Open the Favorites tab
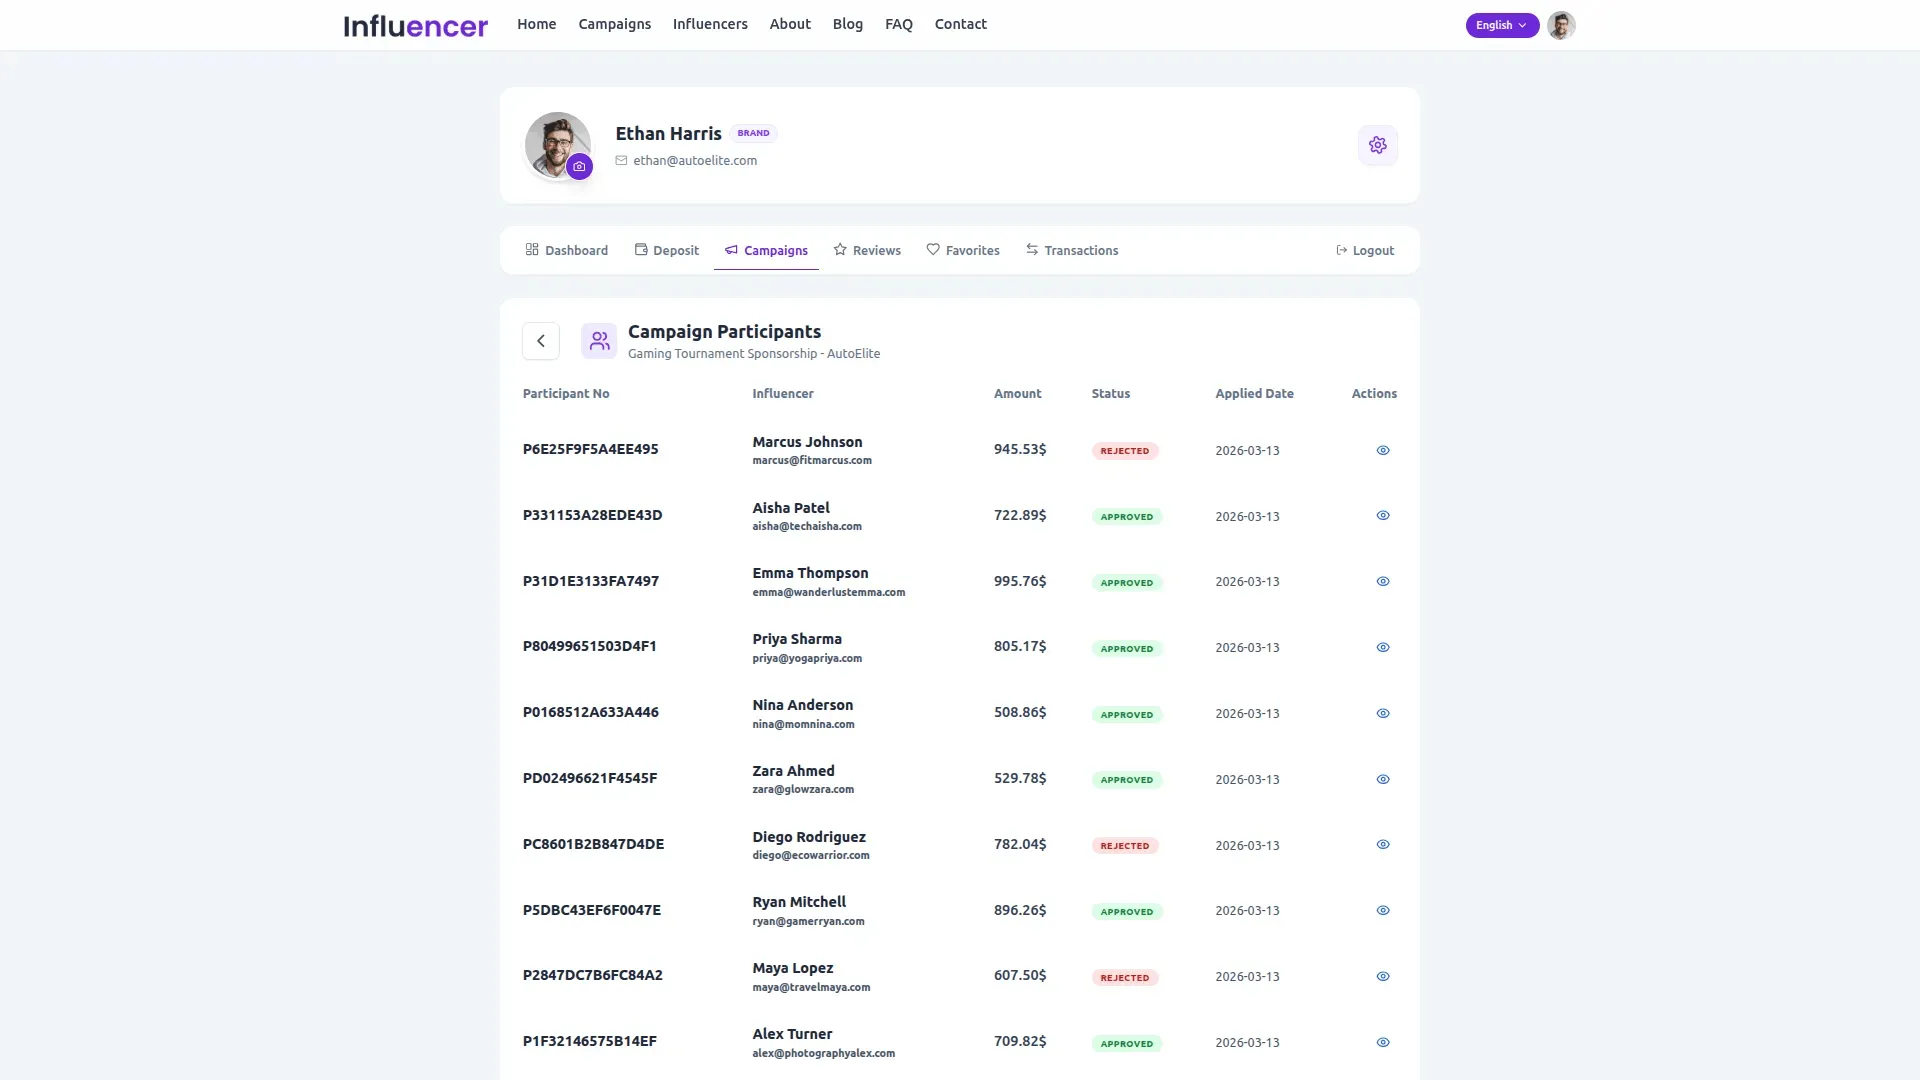The image size is (1920, 1080). 963,250
